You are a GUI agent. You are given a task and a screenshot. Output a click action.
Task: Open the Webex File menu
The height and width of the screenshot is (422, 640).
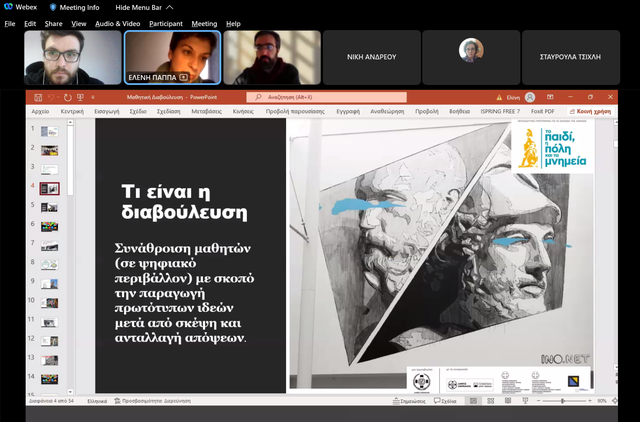[x=10, y=24]
